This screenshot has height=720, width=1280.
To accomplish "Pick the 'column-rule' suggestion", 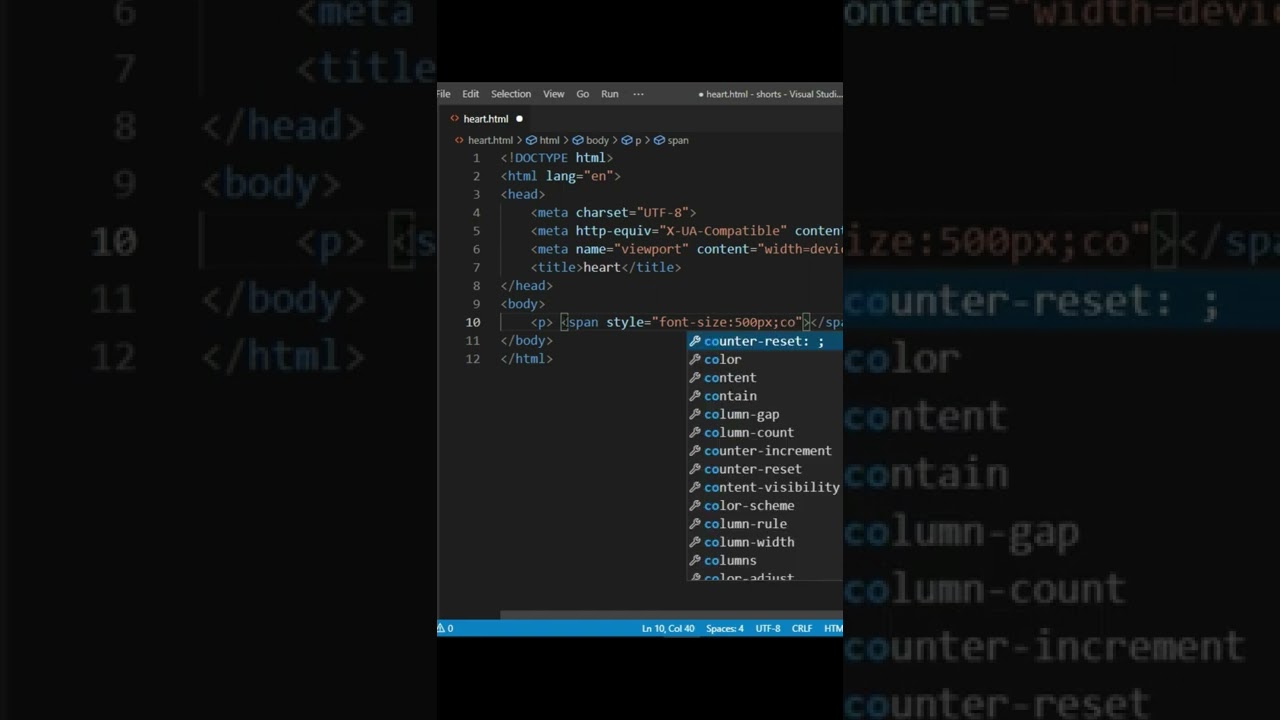I will [765, 524].
